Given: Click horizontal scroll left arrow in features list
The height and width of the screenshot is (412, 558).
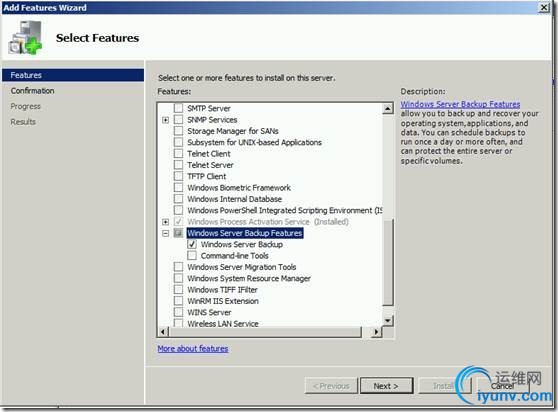Looking at the screenshot, I should click(163, 332).
